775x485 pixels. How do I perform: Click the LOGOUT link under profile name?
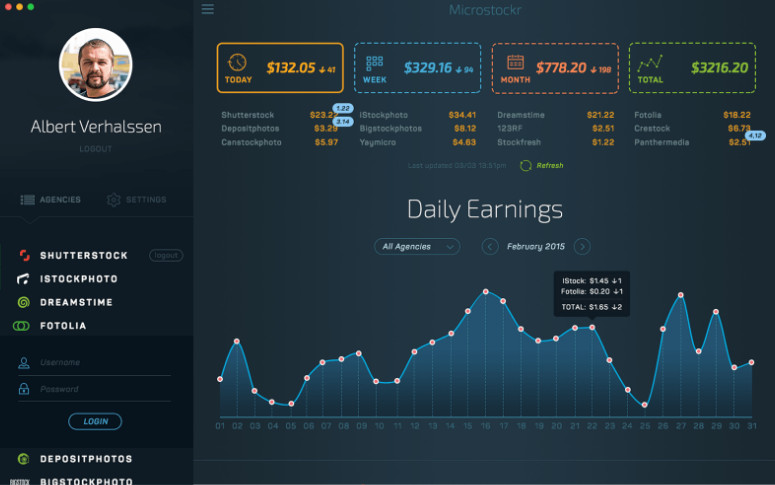[95, 149]
